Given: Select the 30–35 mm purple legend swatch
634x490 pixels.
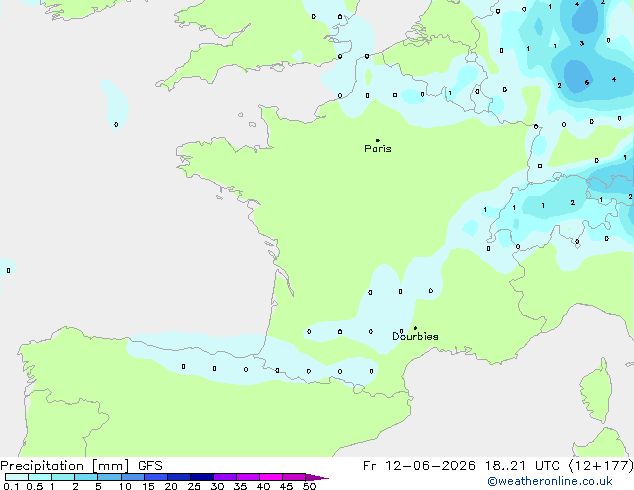Looking at the screenshot, I should 225,477.
